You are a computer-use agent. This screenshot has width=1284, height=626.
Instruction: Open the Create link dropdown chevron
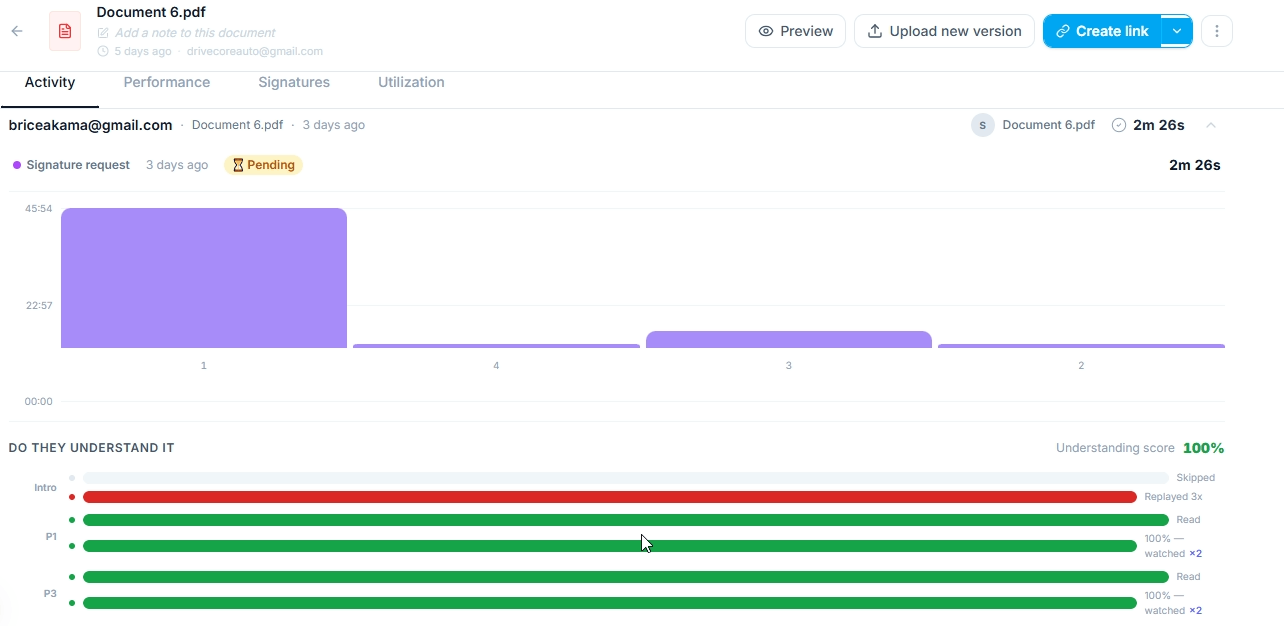[1177, 31]
